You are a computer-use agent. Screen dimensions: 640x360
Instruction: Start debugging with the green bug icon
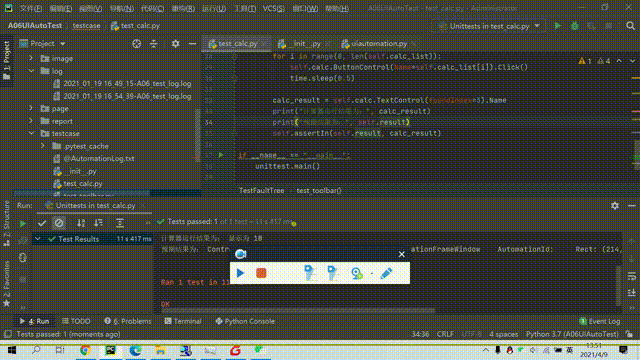(575, 26)
